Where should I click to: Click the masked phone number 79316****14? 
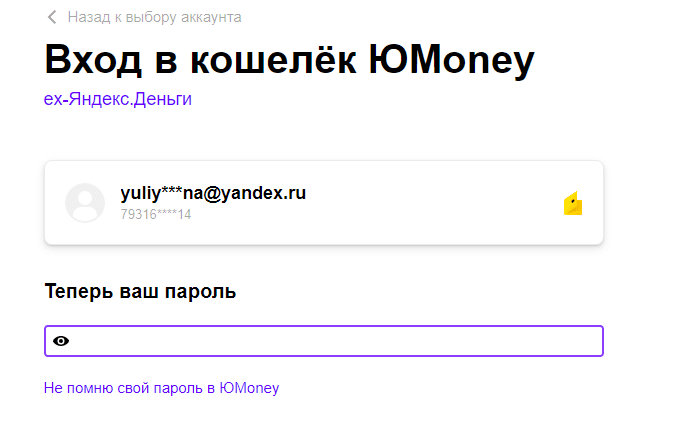(155, 214)
